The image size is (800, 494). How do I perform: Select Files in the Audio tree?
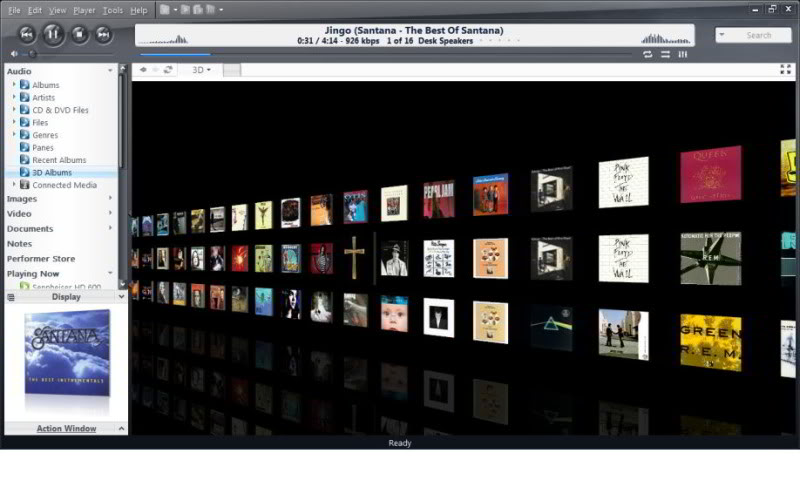click(40, 122)
